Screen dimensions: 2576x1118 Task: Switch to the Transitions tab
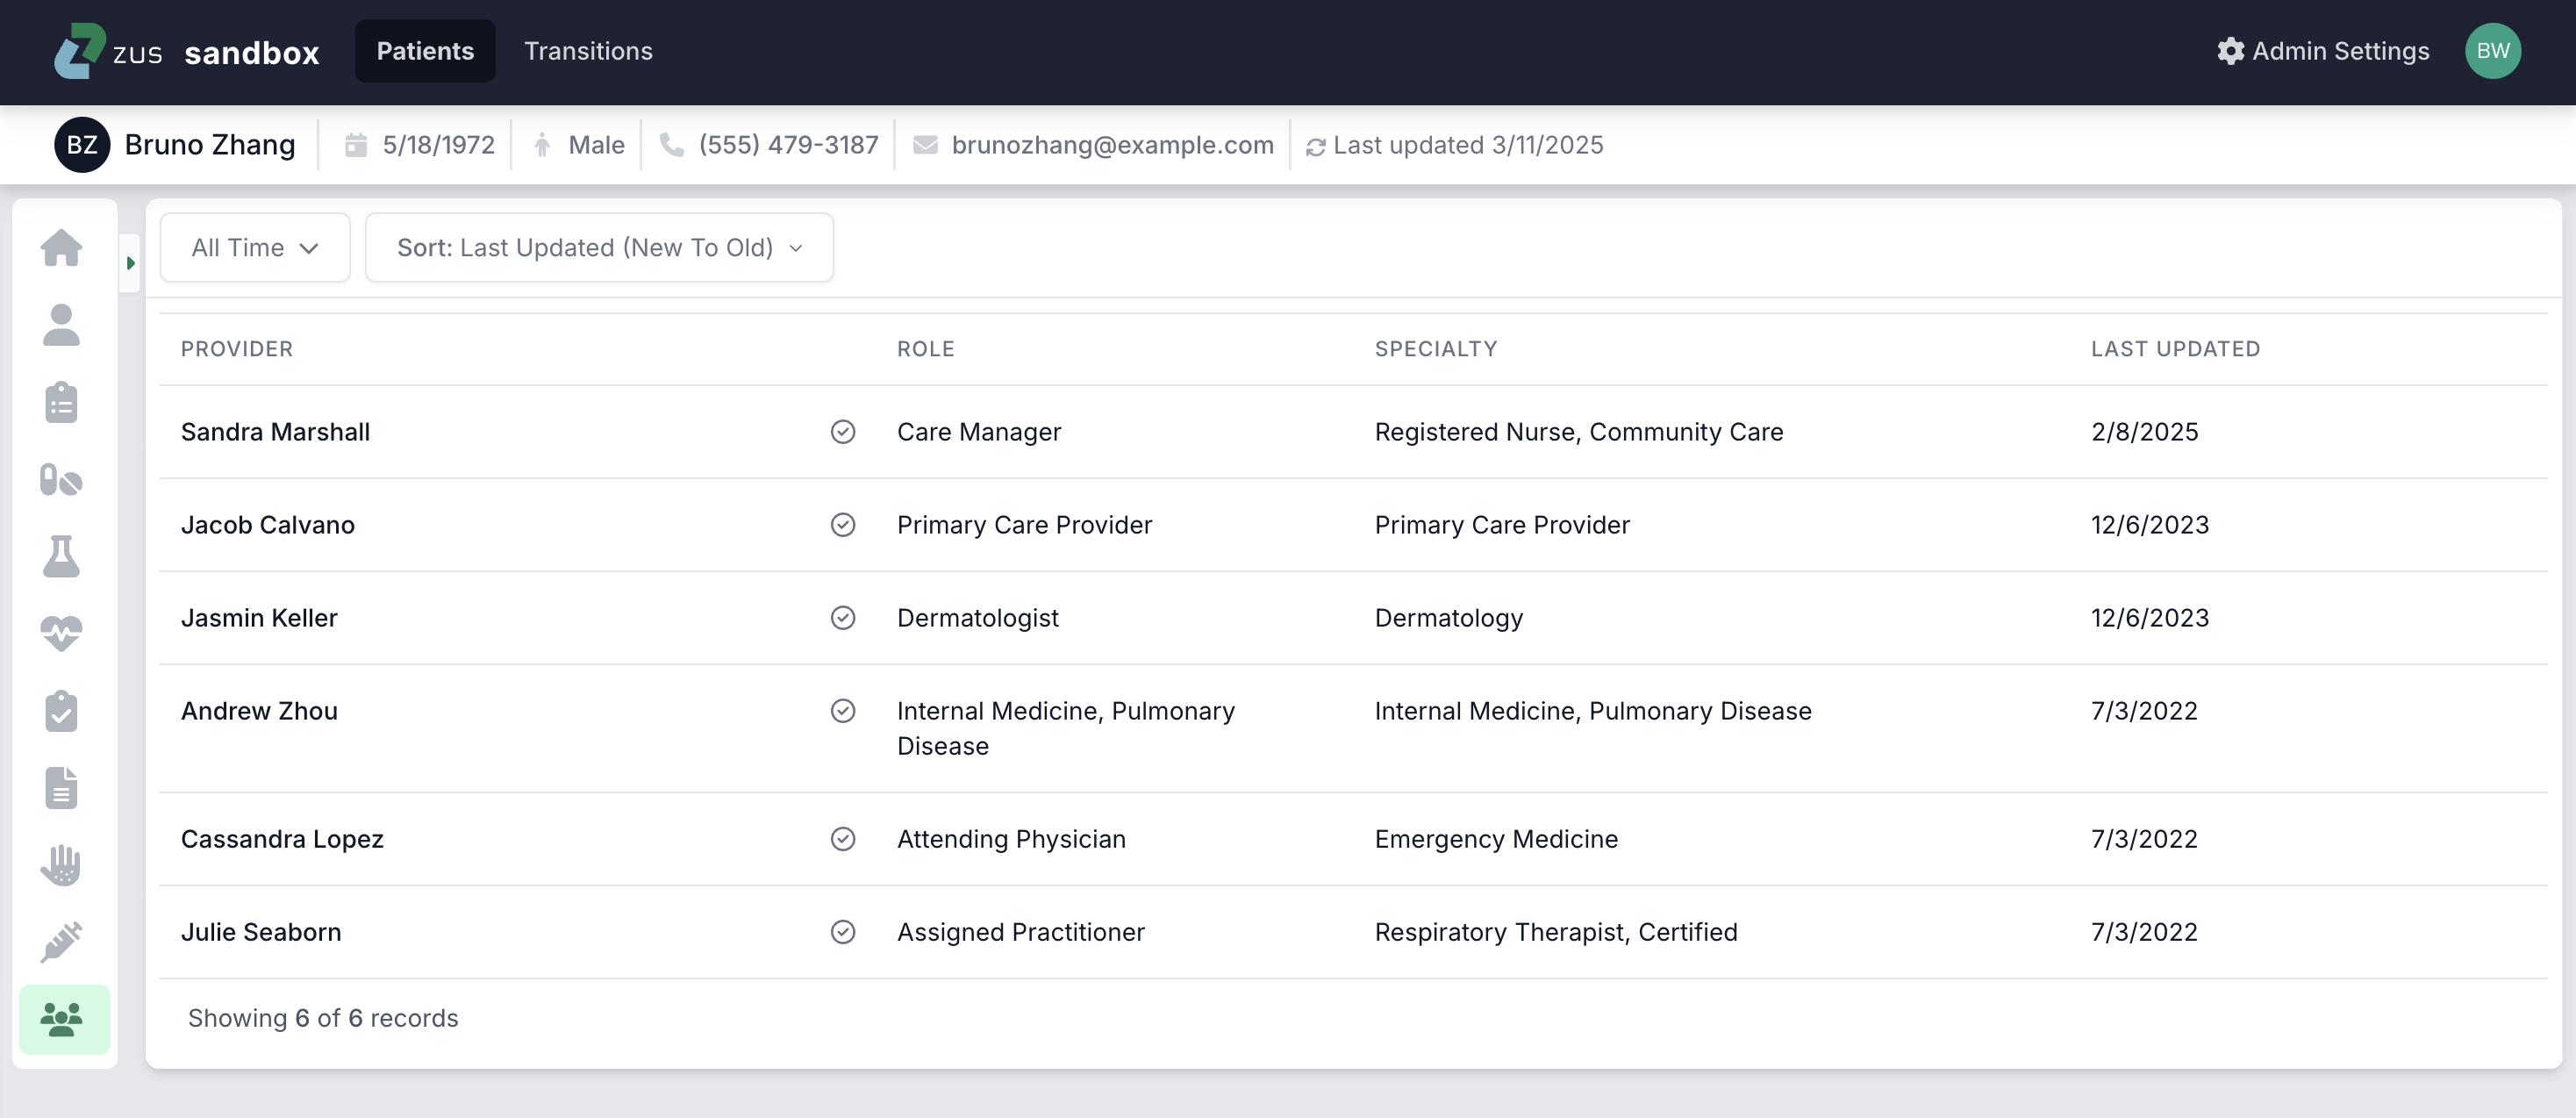tap(588, 51)
